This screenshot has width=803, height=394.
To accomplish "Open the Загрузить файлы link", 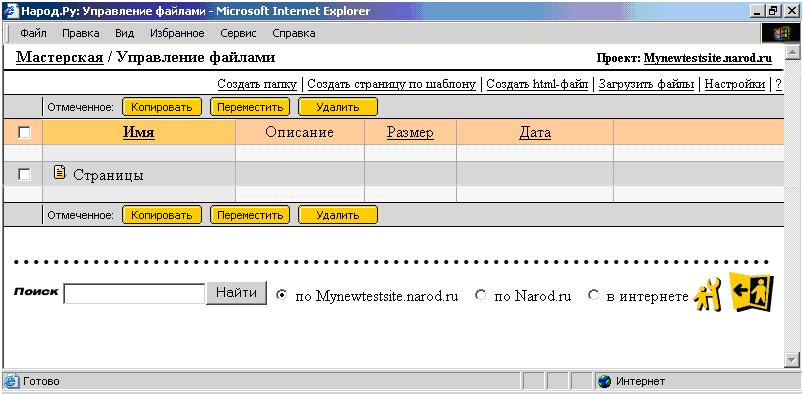I will 646,84.
